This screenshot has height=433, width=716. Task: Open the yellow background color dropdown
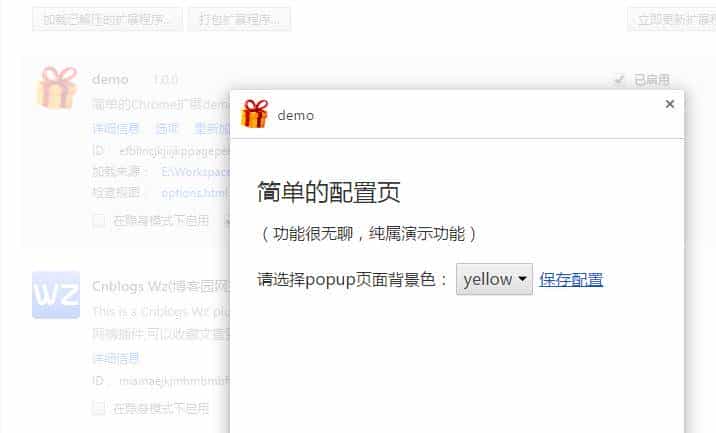(x=494, y=279)
